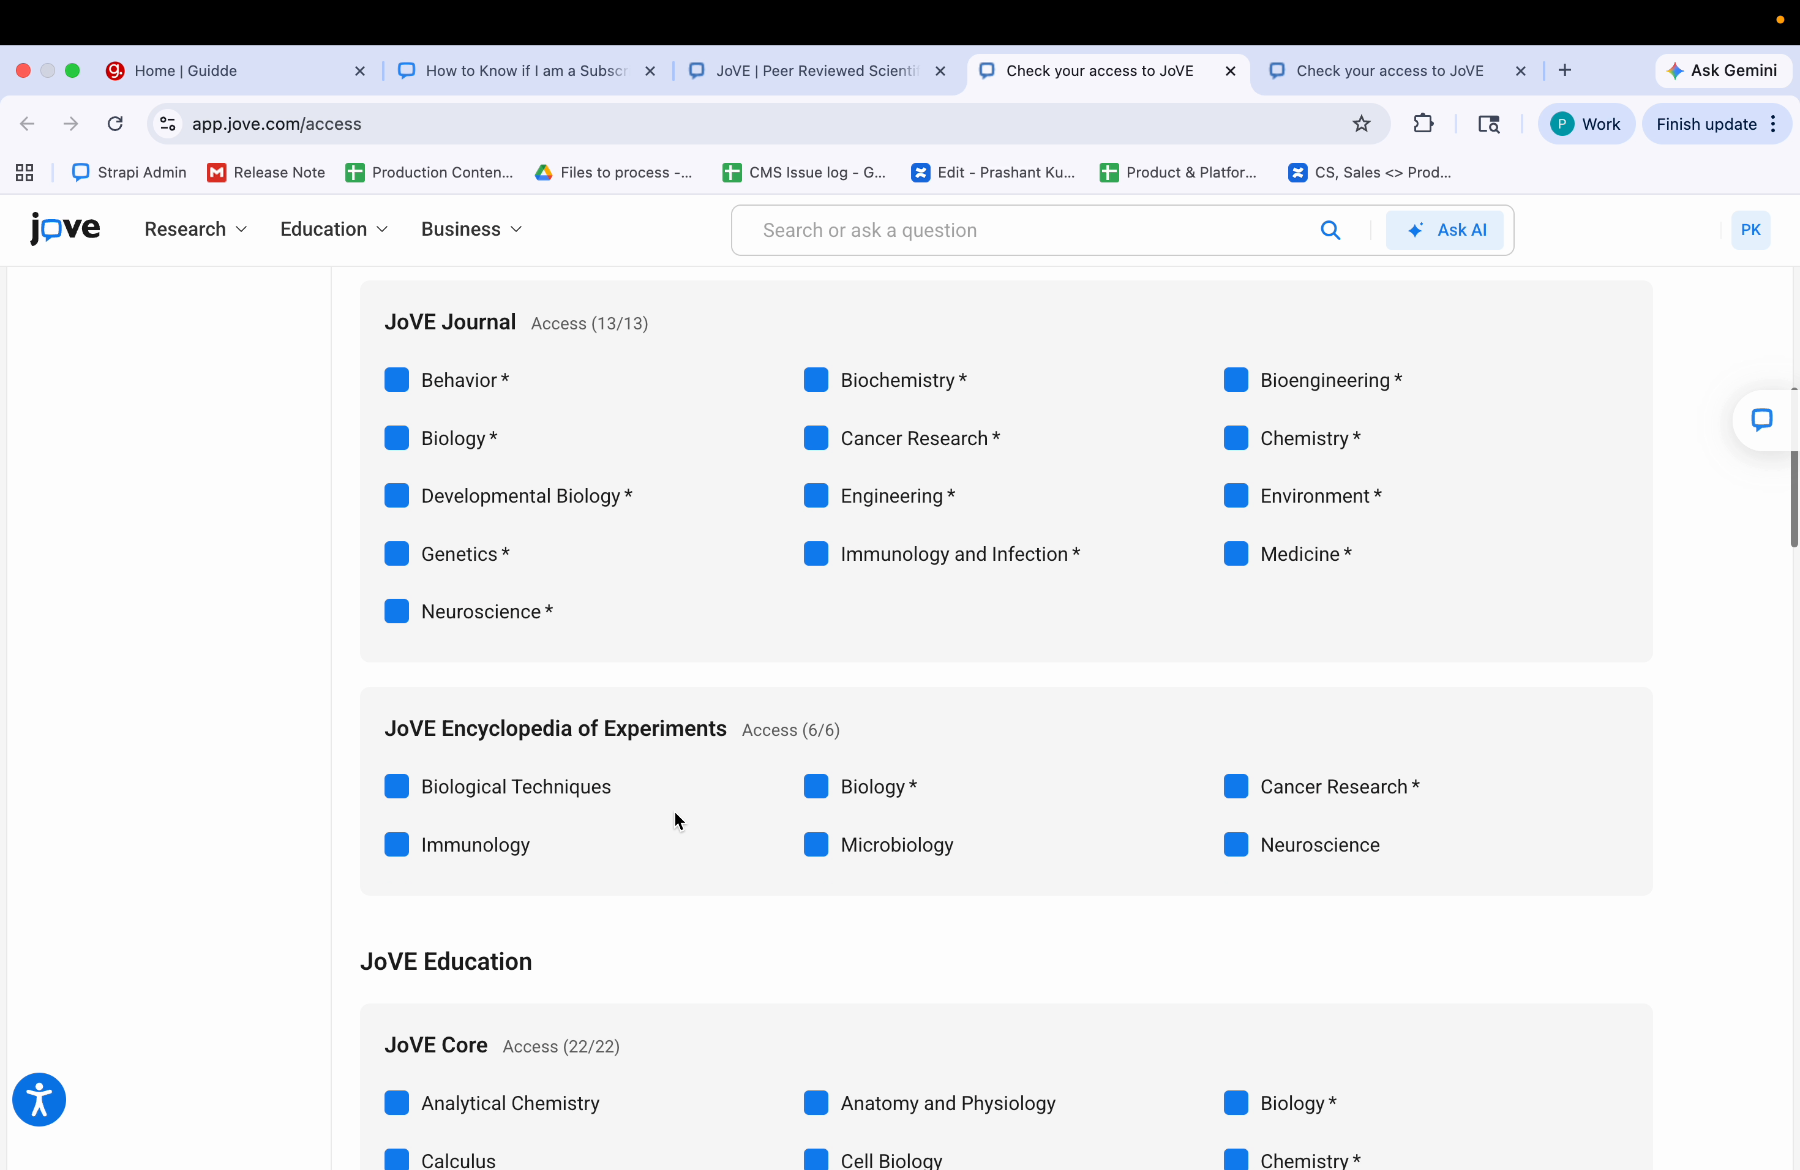This screenshot has width=1800, height=1170.
Task: Open the PK user profile menu
Action: click(x=1751, y=230)
